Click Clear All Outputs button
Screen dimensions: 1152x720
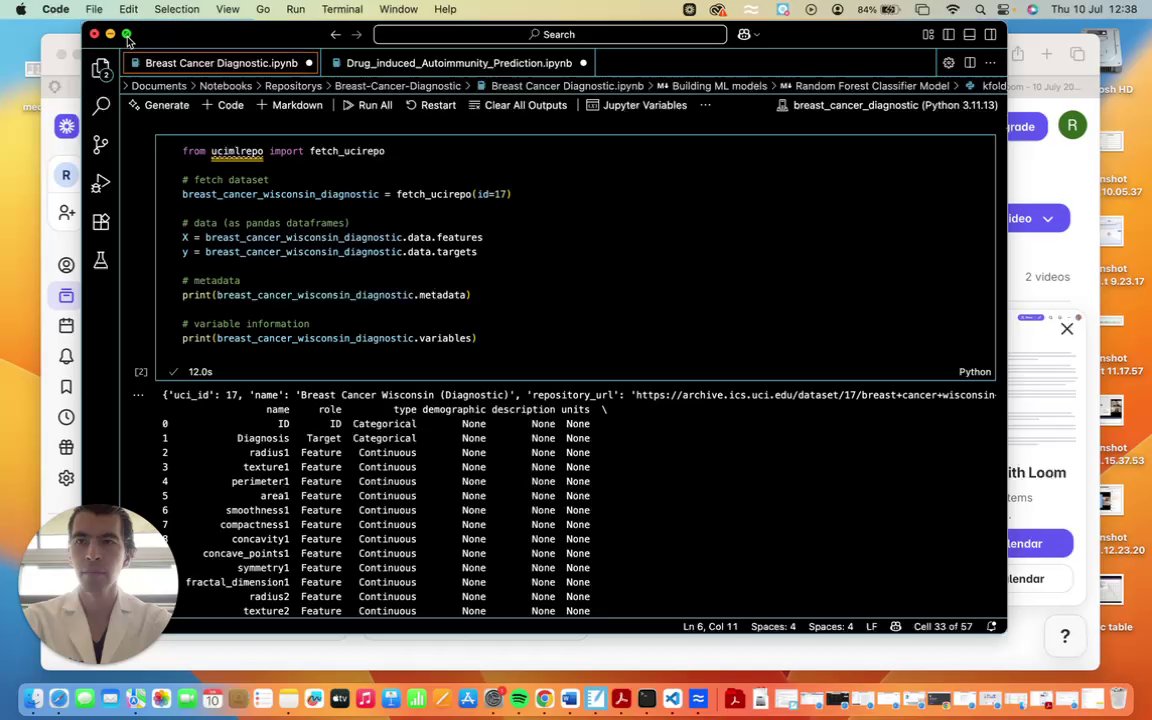point(517,105)
